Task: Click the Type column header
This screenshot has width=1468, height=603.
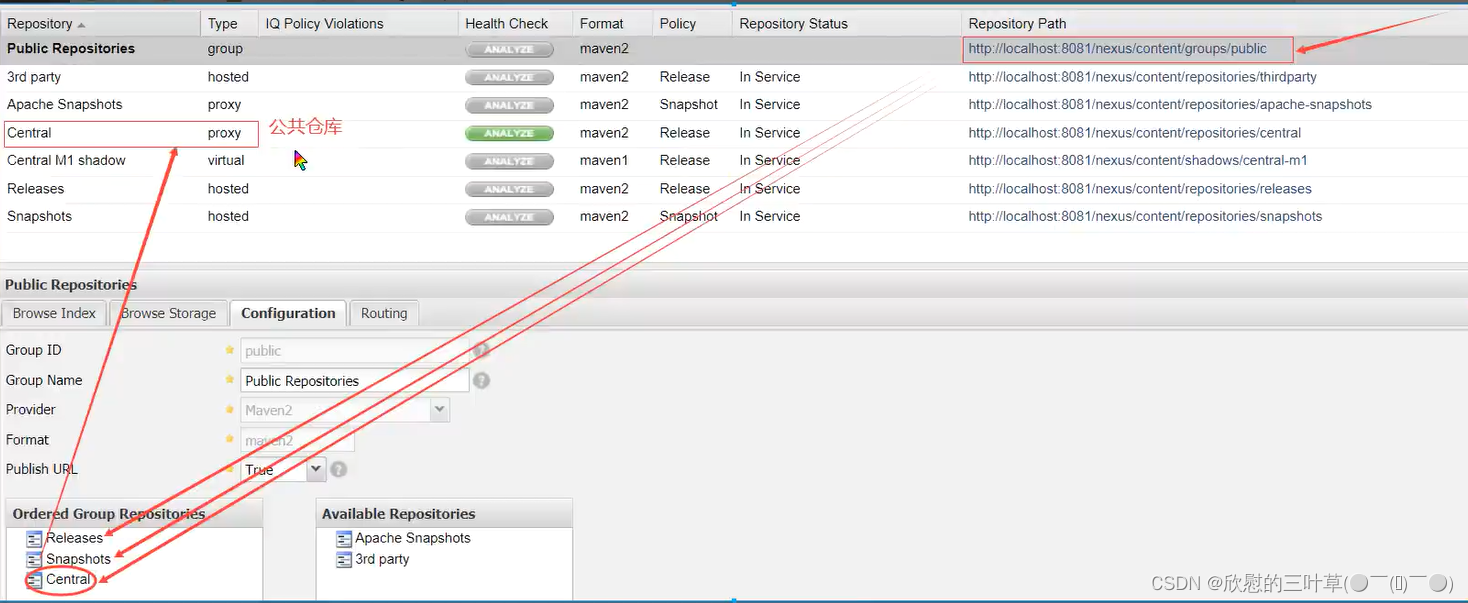Action: point(229,23)
